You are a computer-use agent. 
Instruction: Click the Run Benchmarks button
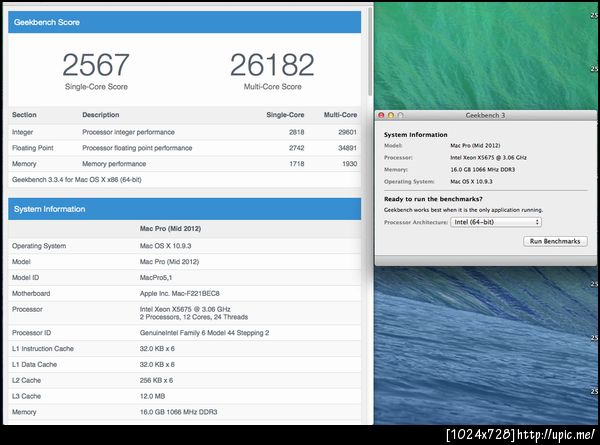coord(555,241)
